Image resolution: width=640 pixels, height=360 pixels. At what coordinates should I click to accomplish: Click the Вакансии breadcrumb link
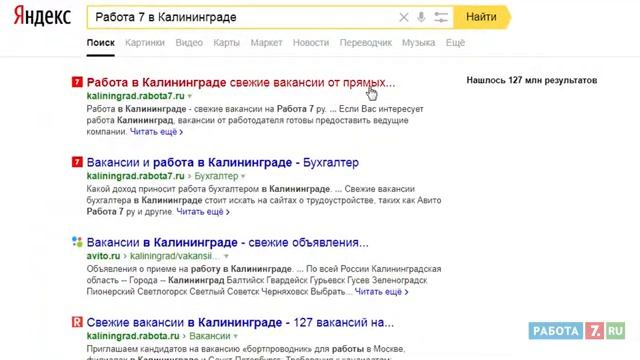210,336
